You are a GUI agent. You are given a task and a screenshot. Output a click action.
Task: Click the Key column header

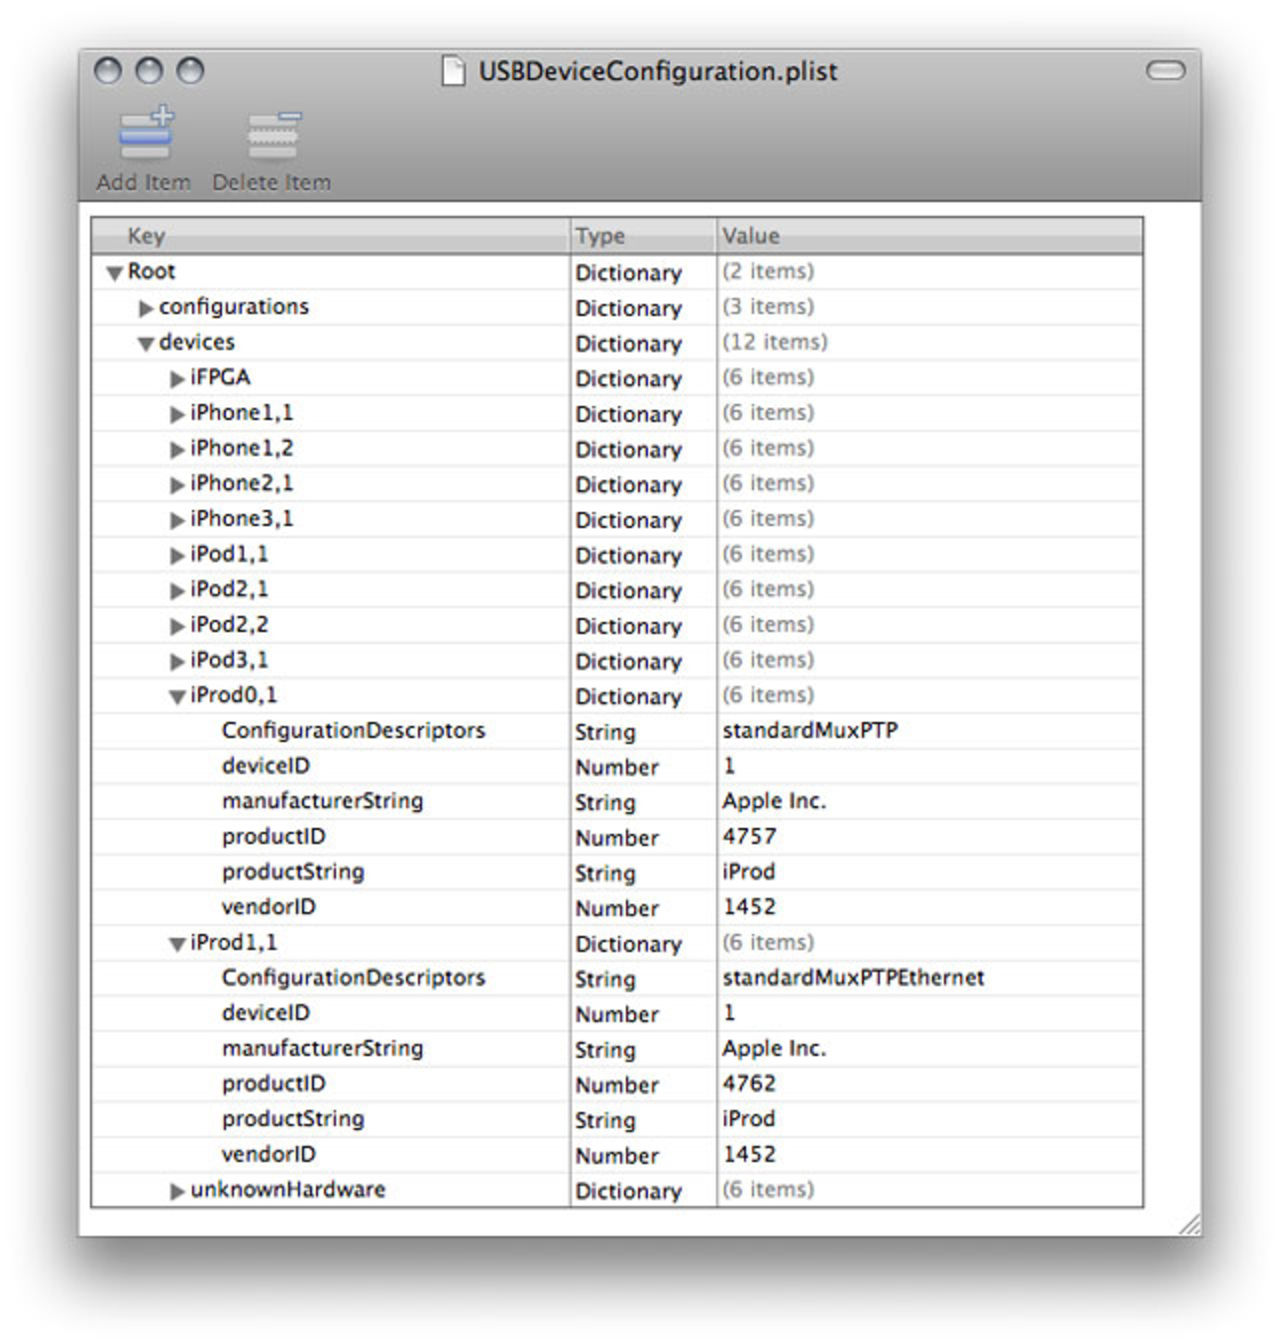330,236
